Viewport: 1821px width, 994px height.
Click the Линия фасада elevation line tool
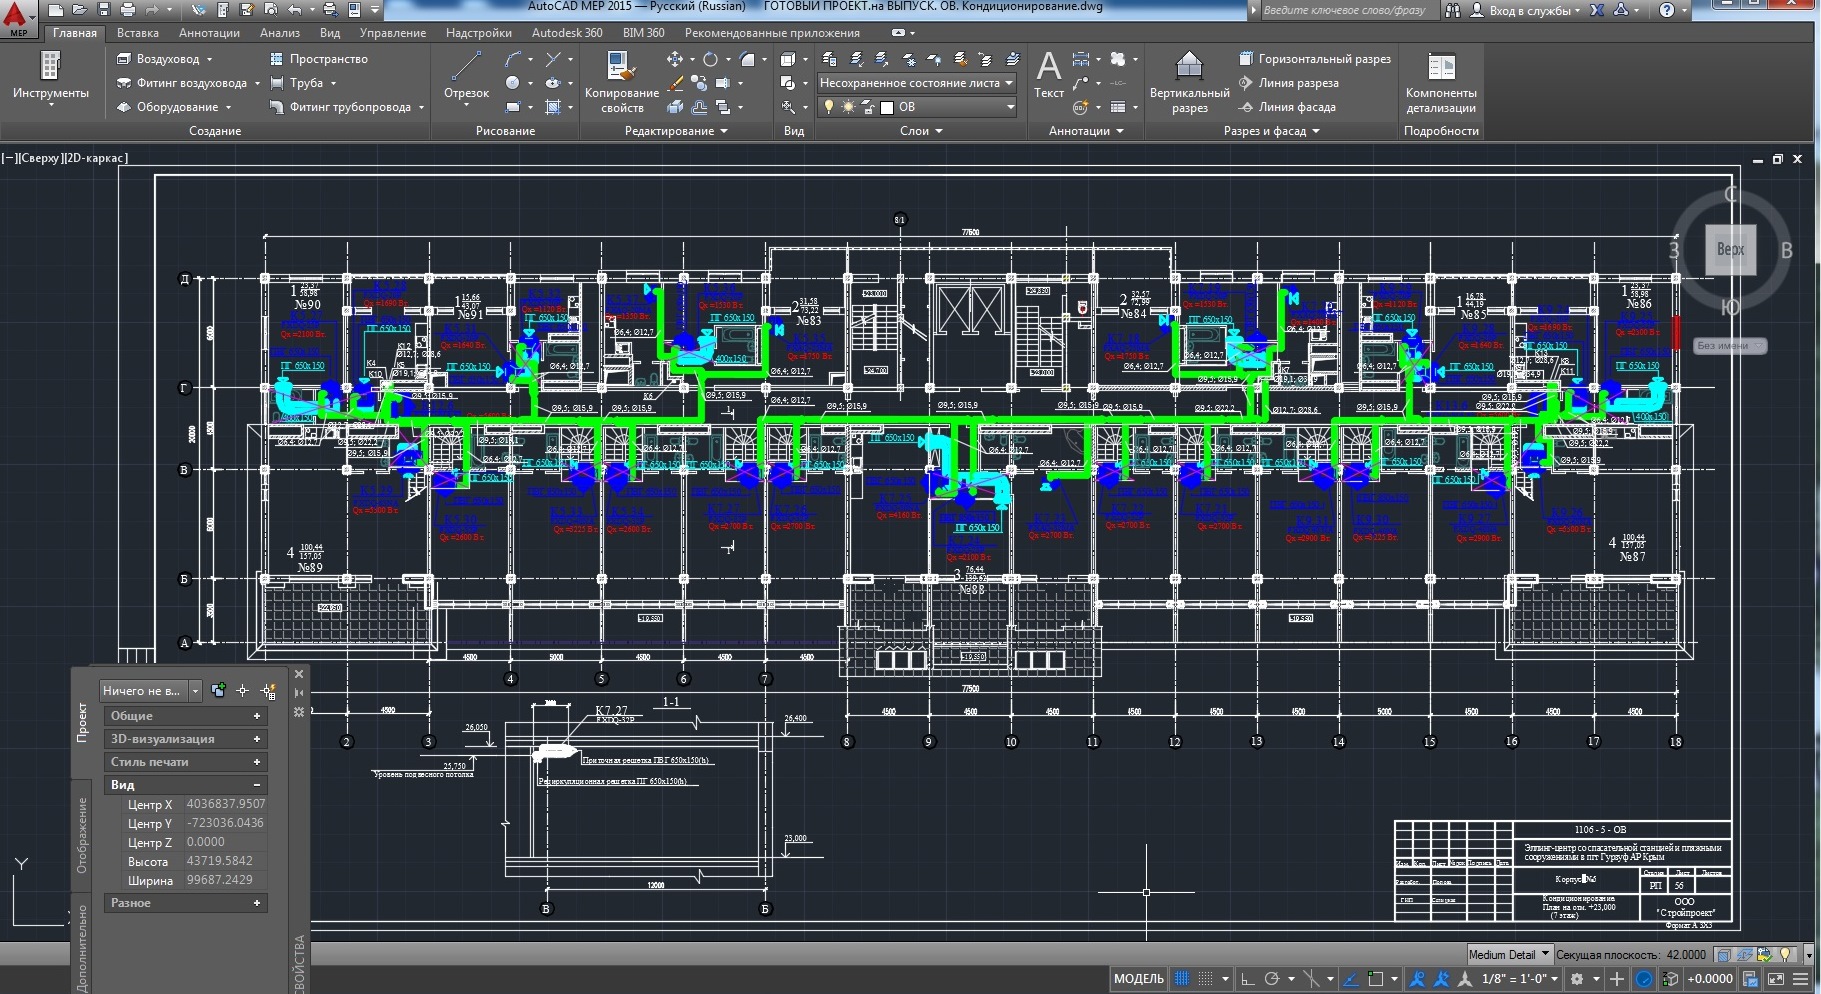click(1287, 107)
